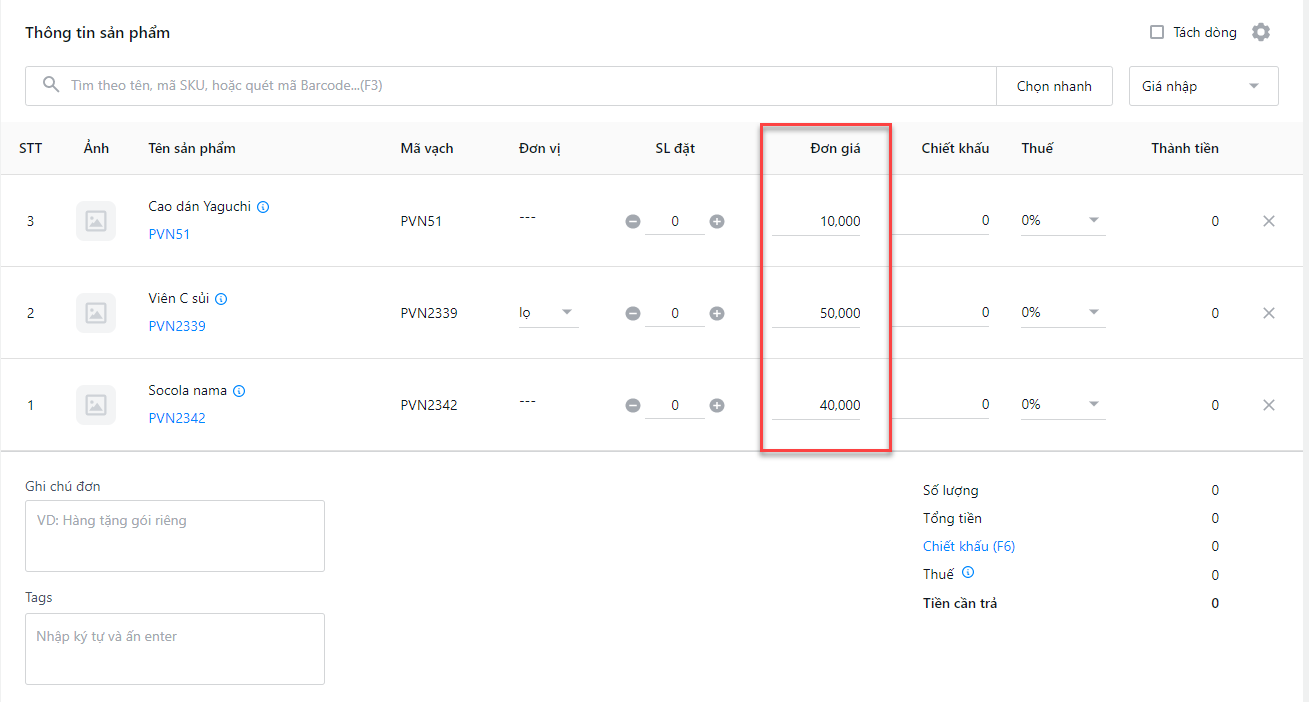Increase quantity for Cao dán Yaguchi
This screenshot has width=1309, height=702.
(x=717, y=221)
